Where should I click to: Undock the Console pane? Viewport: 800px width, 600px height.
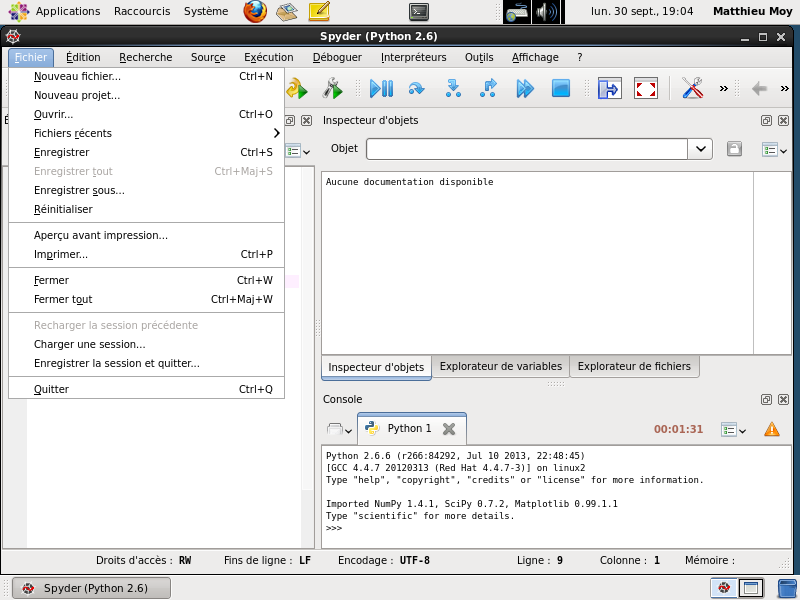[x=766, y=399]
